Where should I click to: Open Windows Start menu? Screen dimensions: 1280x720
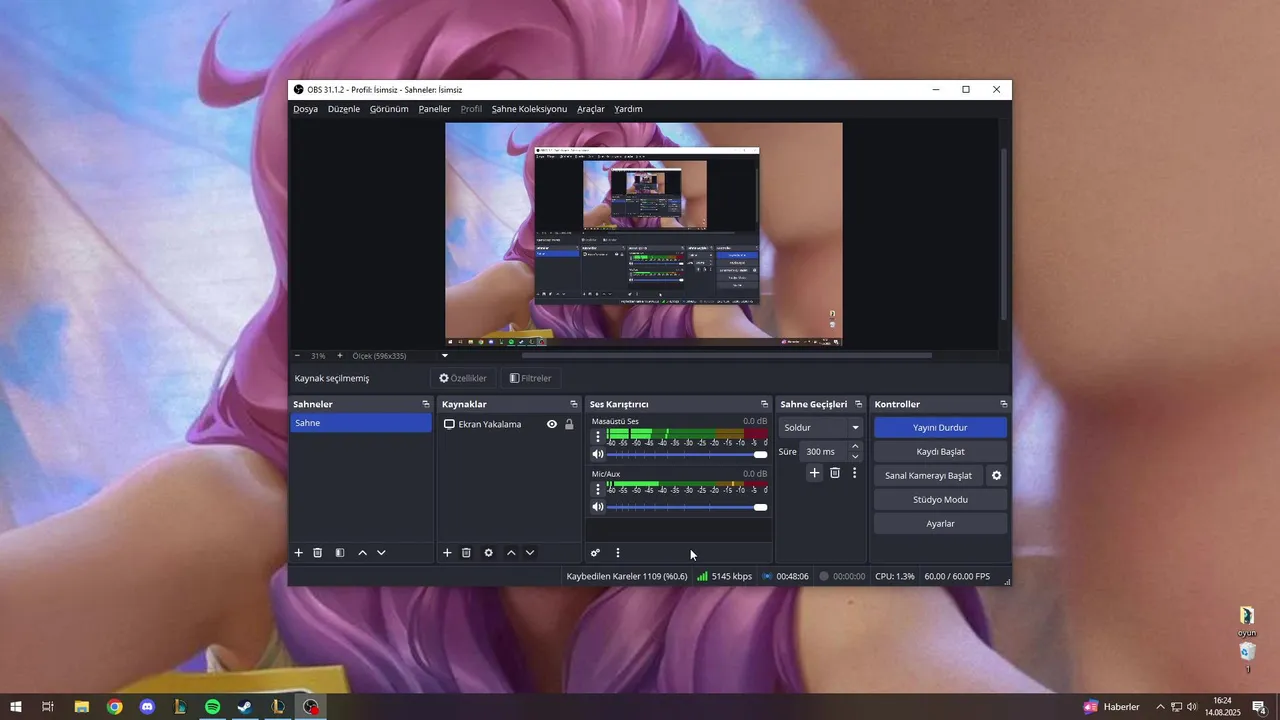point(16,707)
